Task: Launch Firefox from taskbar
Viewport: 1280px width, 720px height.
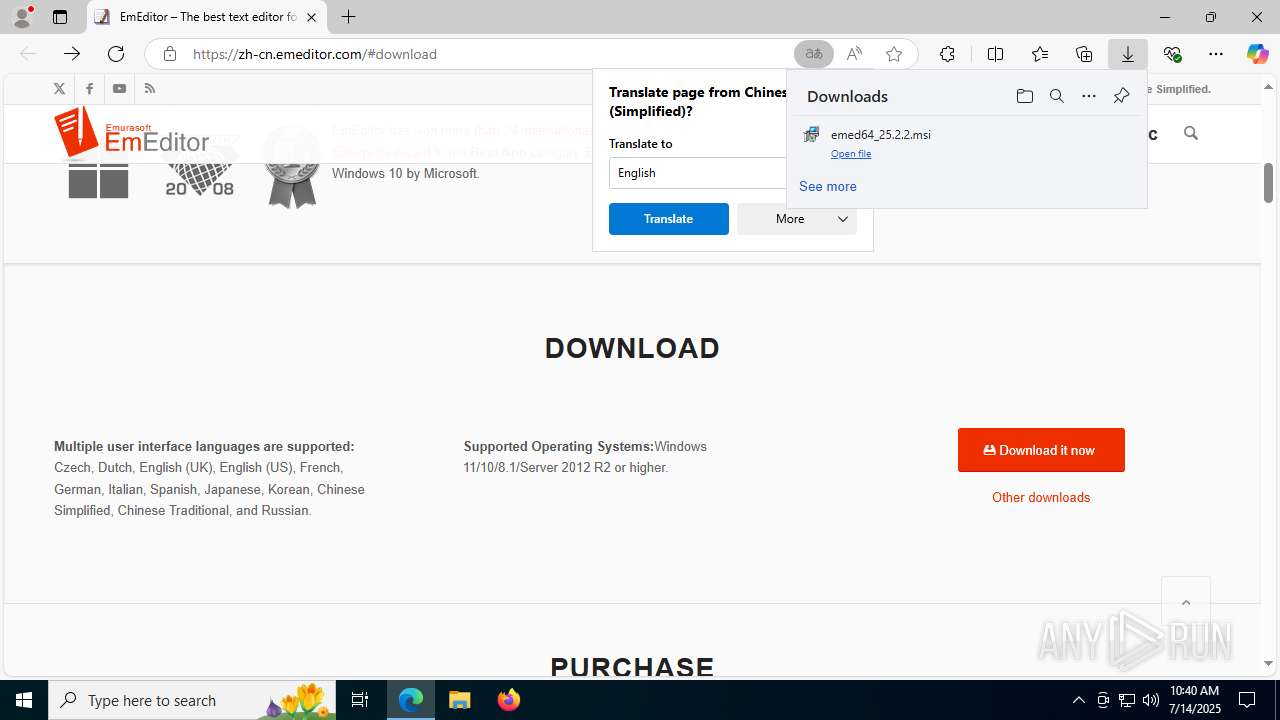Action: (x=509, y=700)
